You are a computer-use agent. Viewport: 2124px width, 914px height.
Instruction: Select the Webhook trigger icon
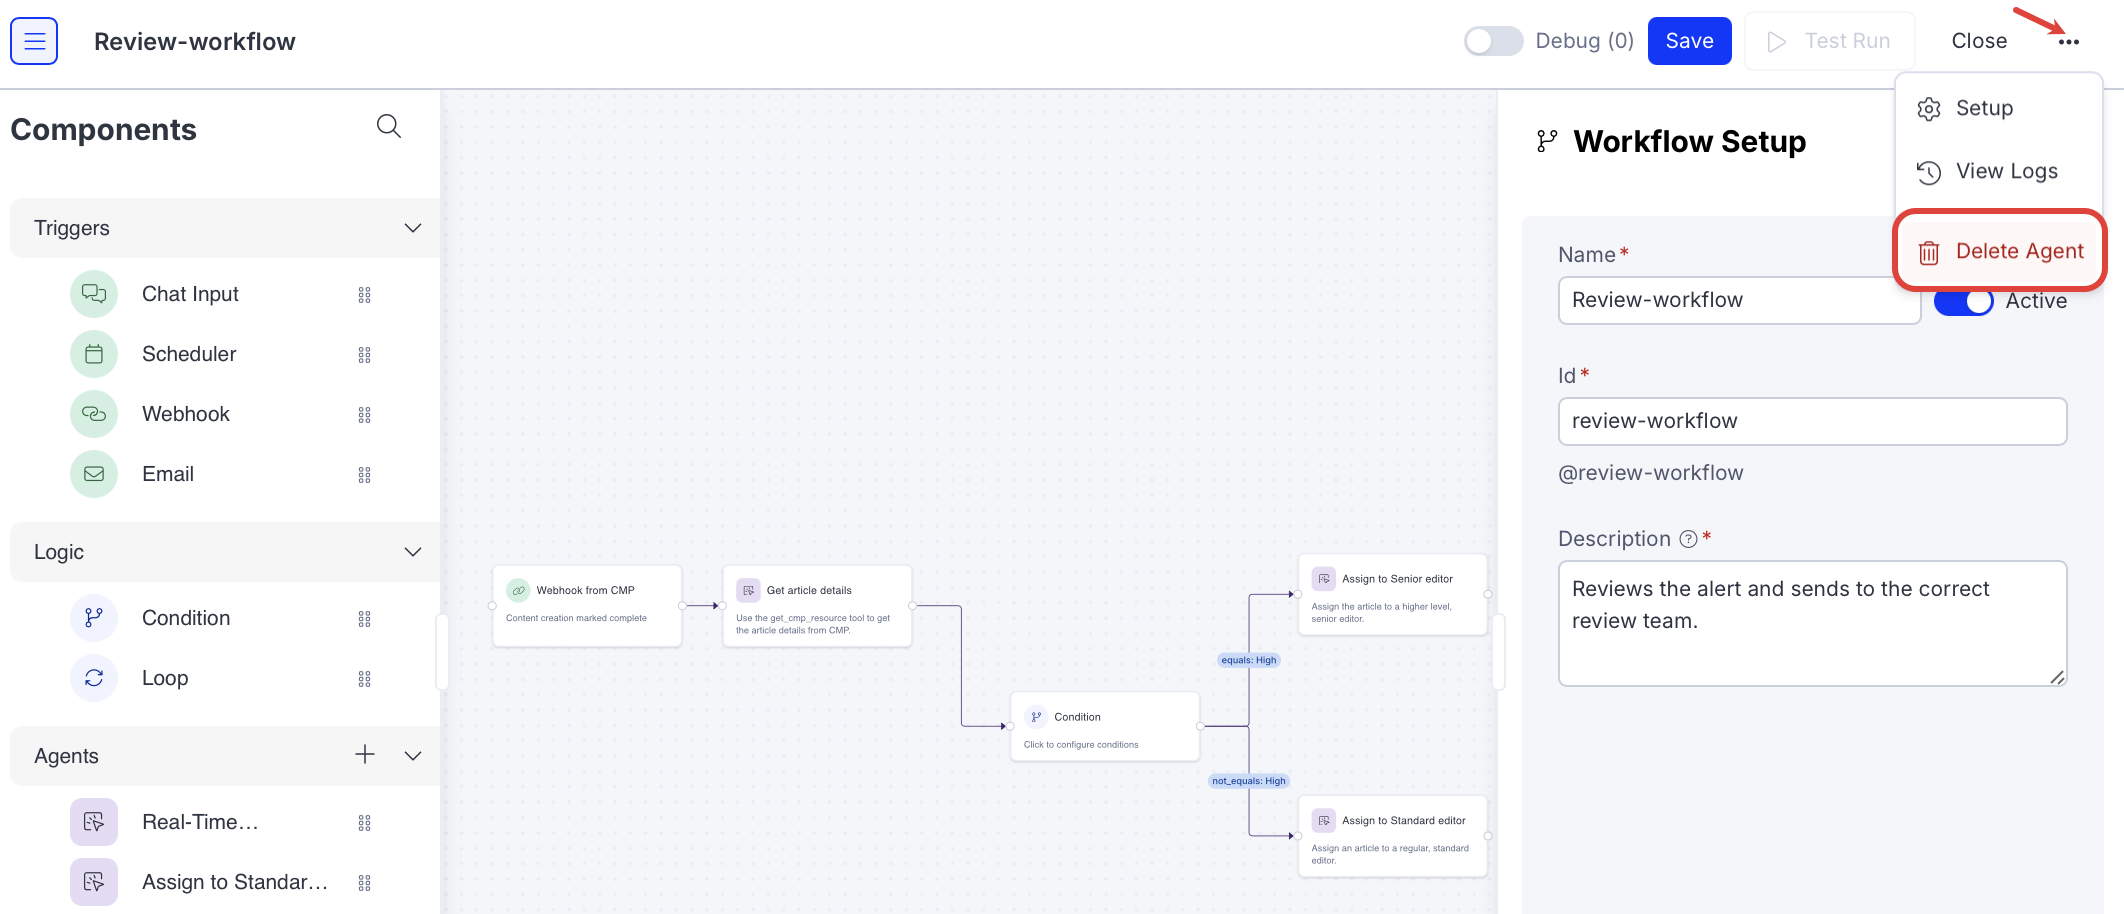click(94, 414)
